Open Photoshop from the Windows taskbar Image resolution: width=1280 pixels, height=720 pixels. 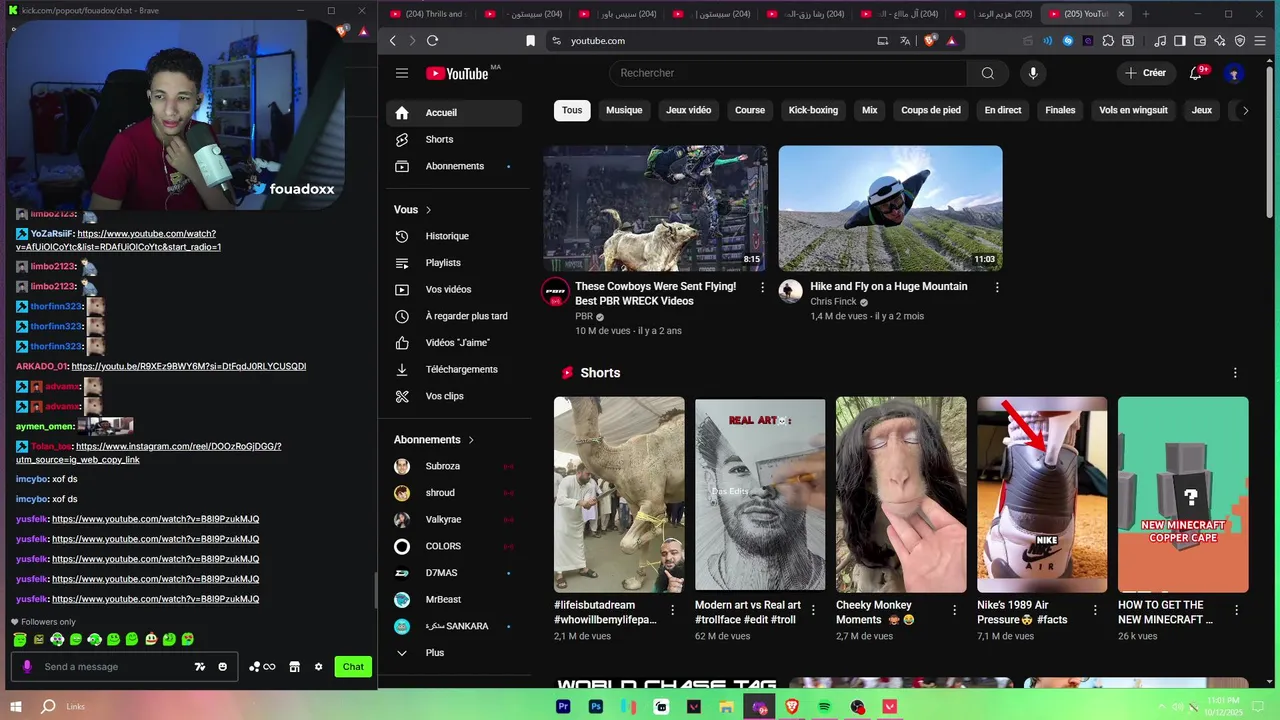pyautogui.click(x=596, y=707)
